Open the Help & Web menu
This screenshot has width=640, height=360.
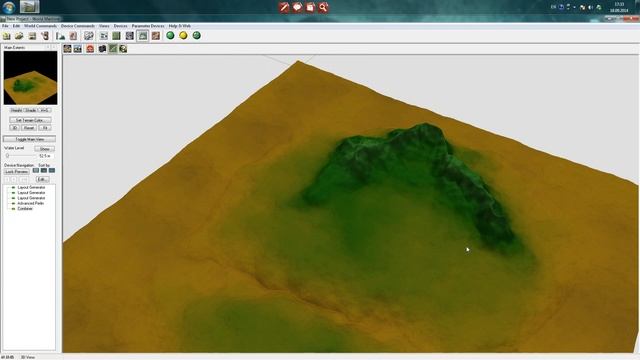tap(180, 26)
